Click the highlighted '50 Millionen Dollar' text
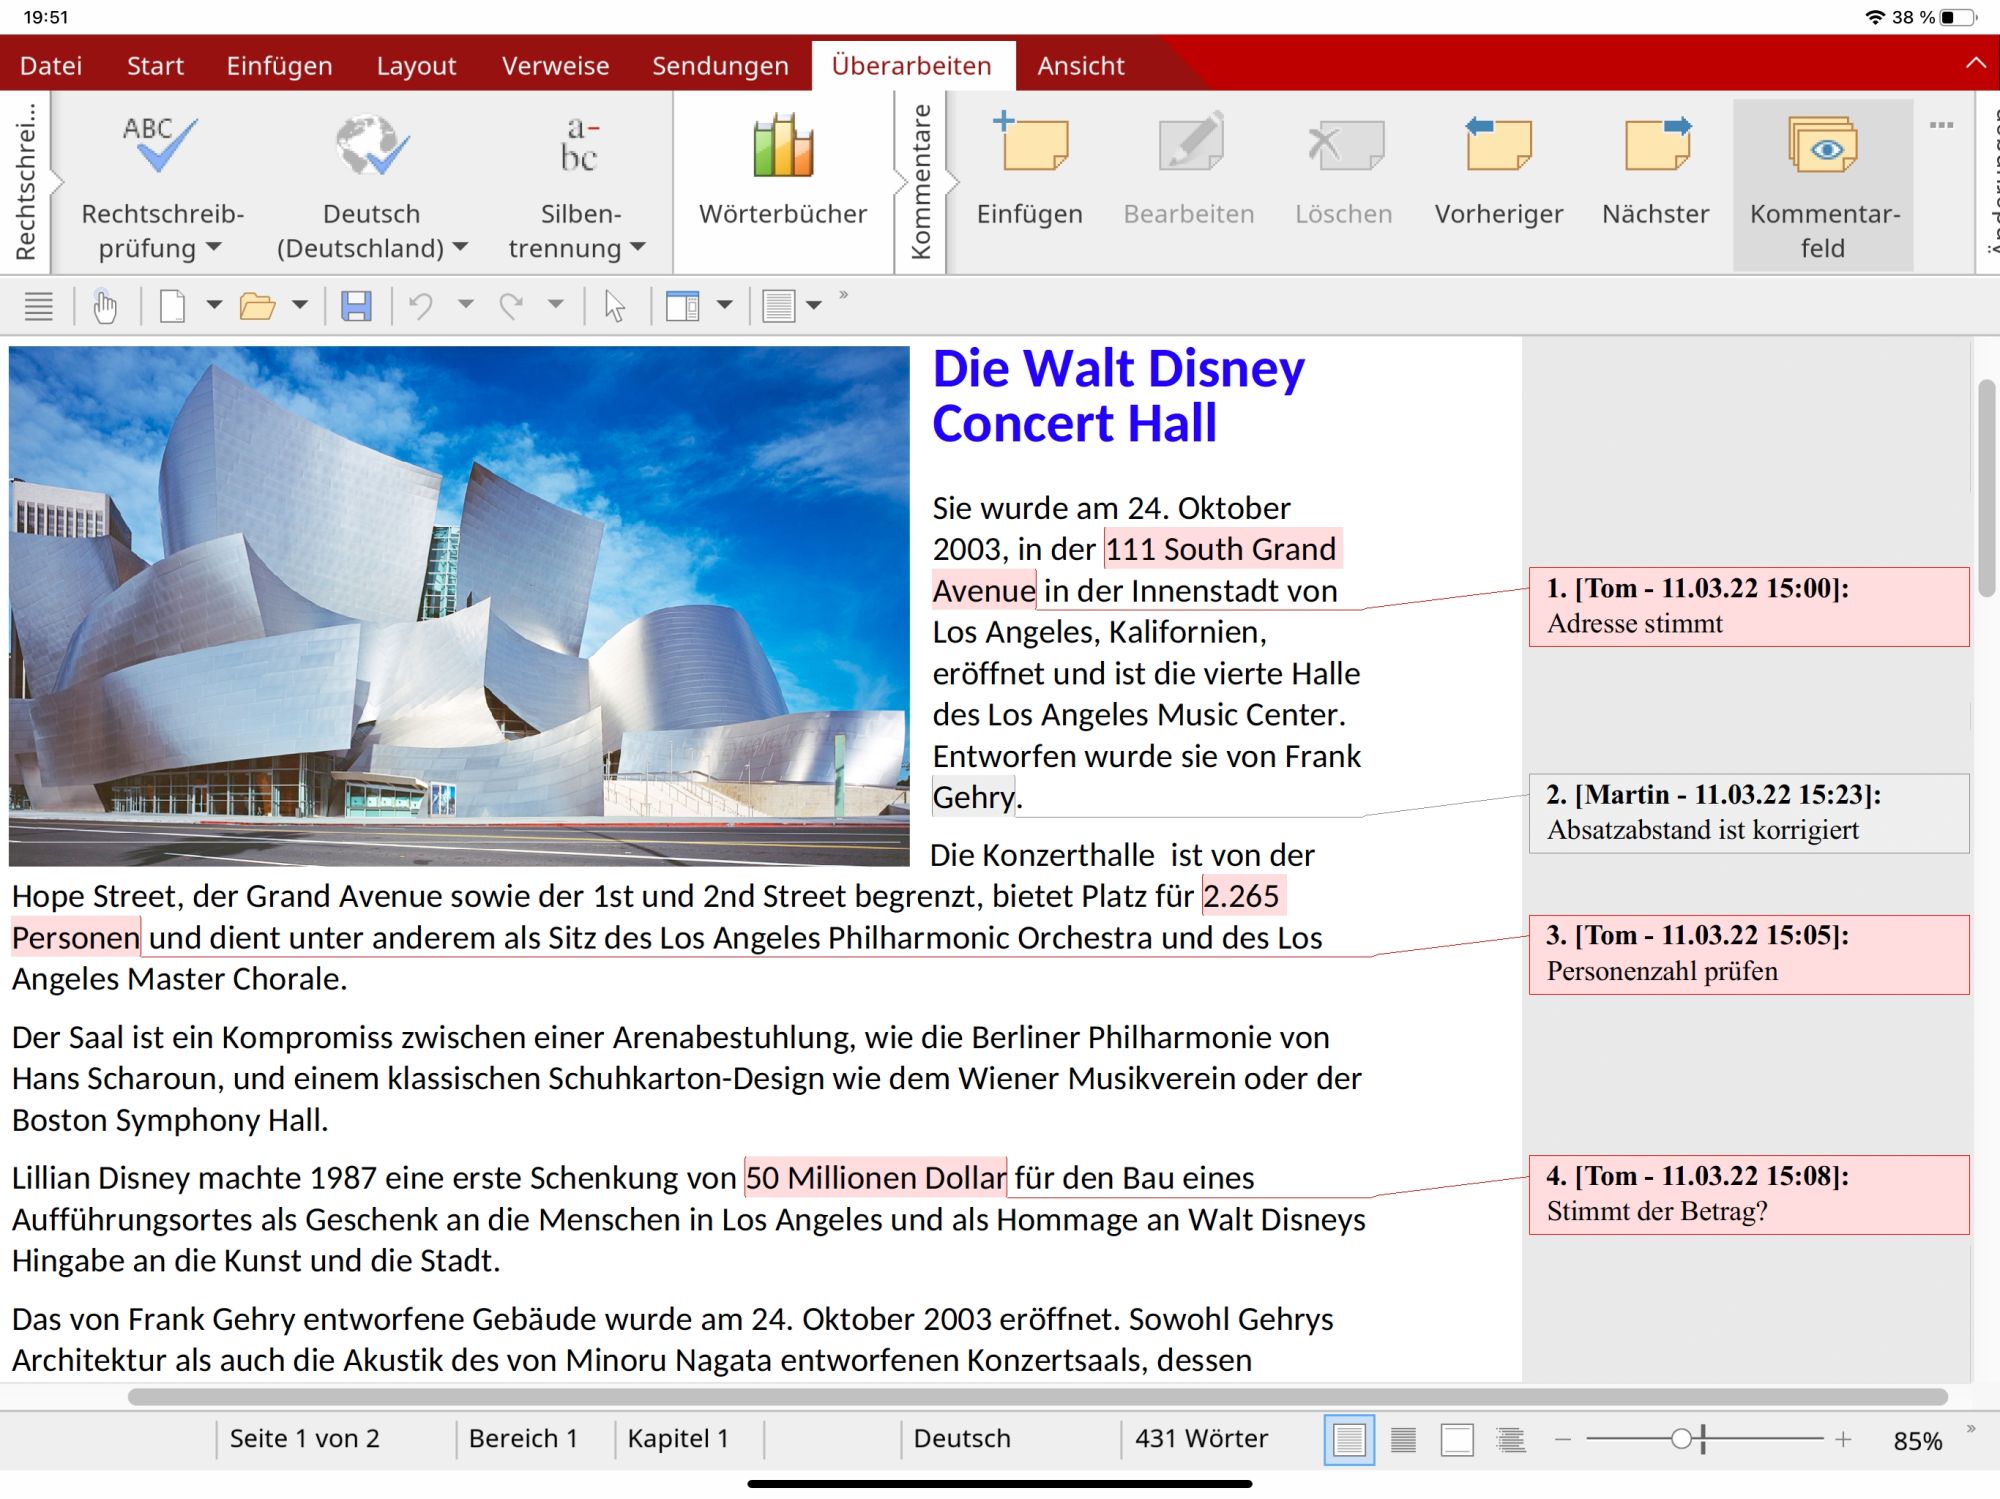 (x=876, y=1178)
